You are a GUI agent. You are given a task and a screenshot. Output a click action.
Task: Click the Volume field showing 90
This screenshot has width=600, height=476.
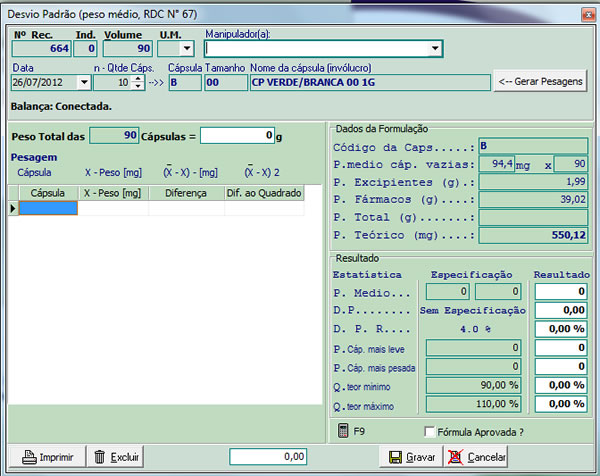point(128,49)
